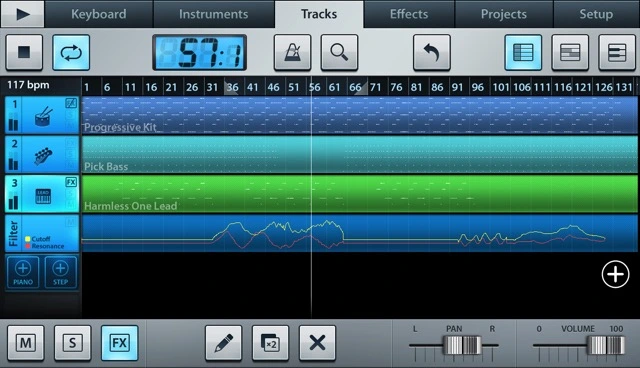Toggle Solo with the S button

(x=72, y=343)
